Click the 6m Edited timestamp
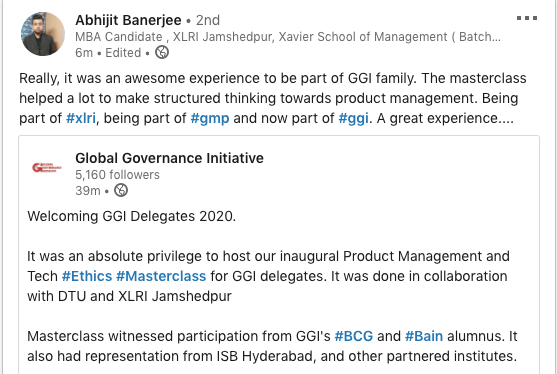 tap(108, 53)
